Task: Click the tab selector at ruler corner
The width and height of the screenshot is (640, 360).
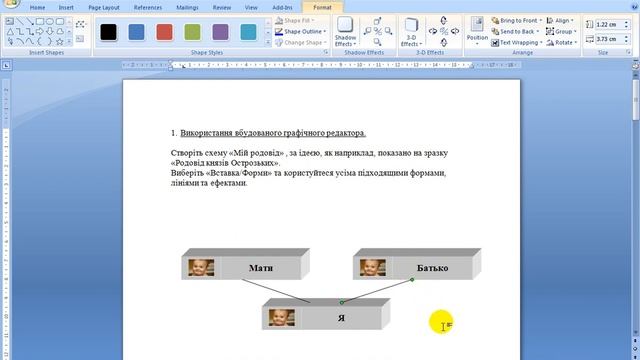Action: [6, 65]
